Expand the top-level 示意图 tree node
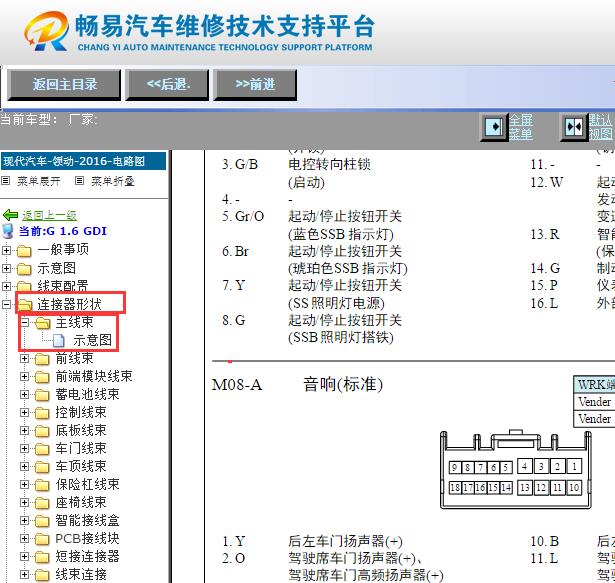This screenshot has height=583, width=615. [x=6, y=268]
